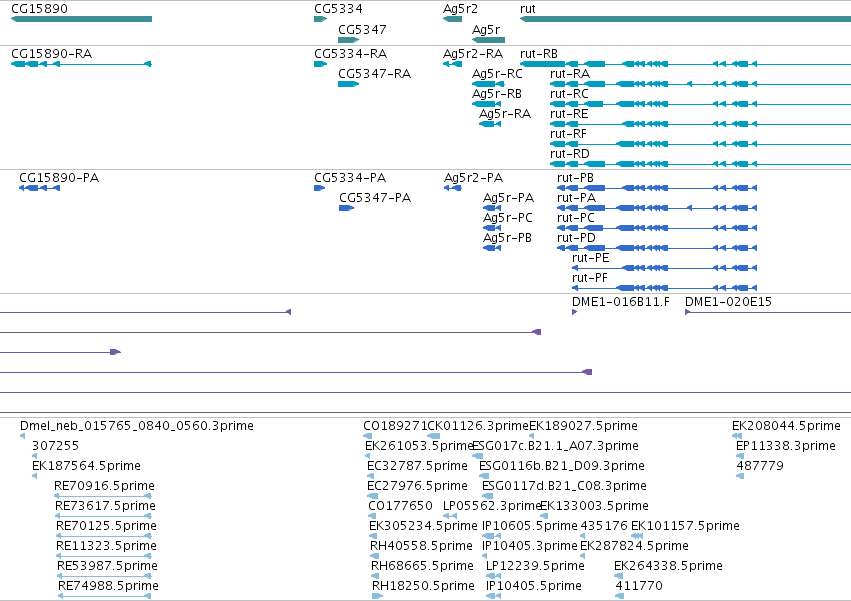
Task: Click the Ag5r2 gene label
Action: [460, 9]
